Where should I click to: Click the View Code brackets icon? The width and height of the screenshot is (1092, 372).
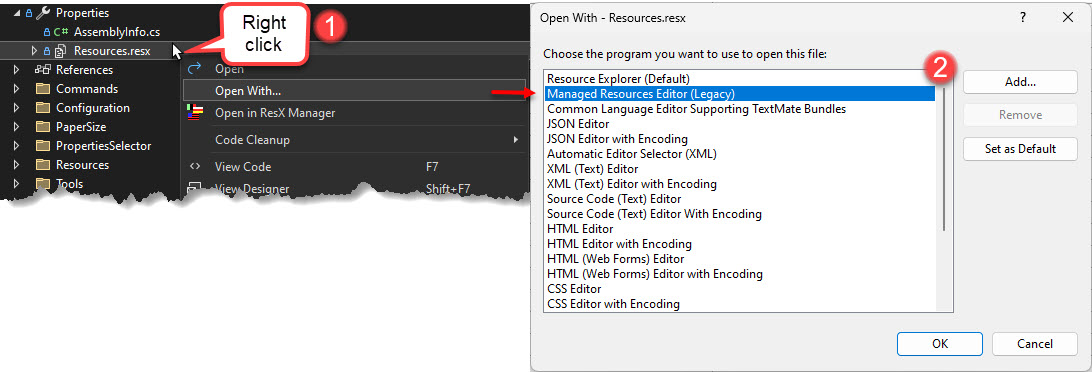pos(195,166)
